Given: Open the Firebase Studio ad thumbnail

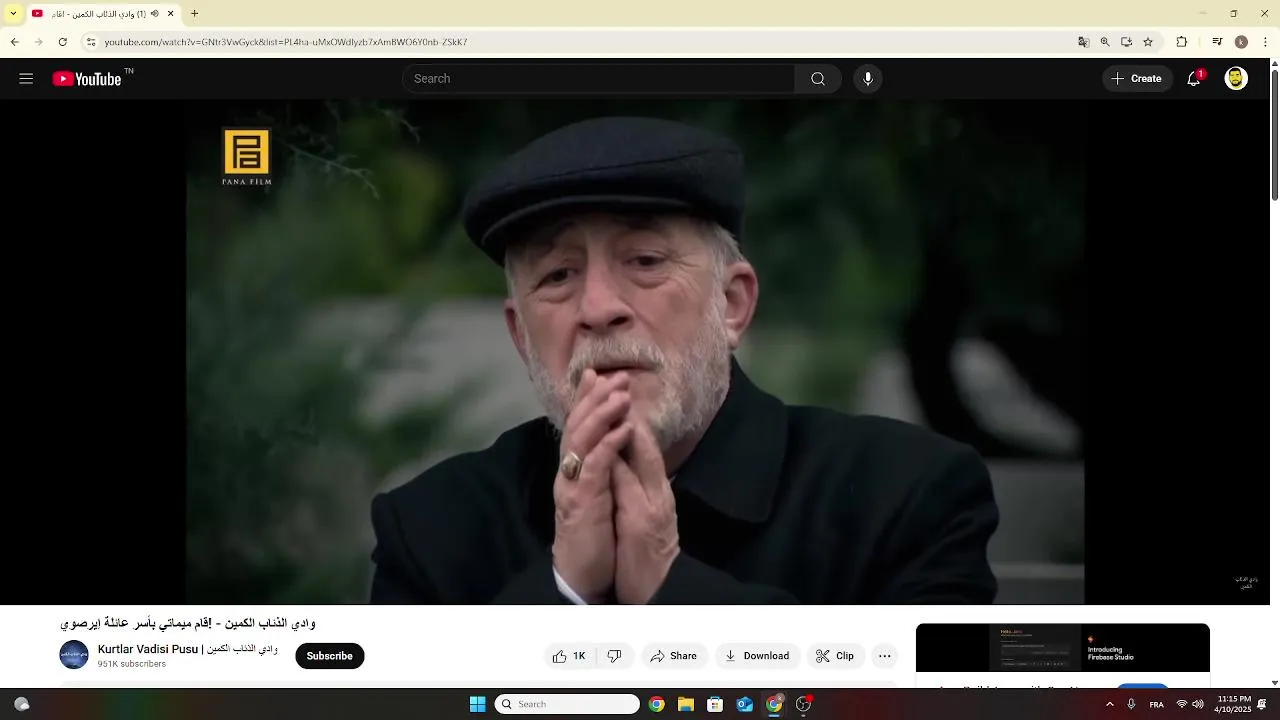Looking at the screenshot, I should pyautogui.click(x=1063, y=648).
